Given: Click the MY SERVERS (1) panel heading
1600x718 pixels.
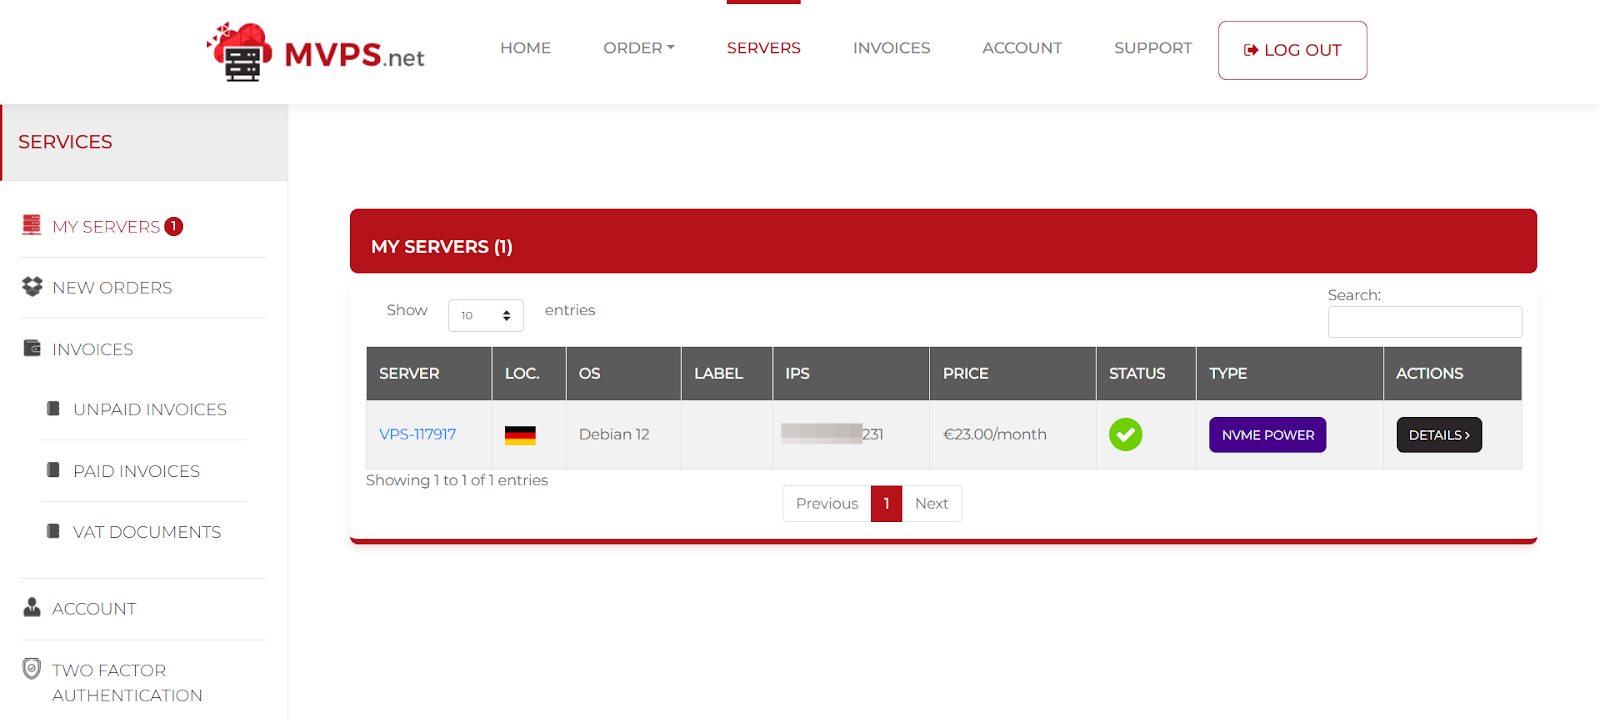Looking at the screenshot, I should [442, 246].
